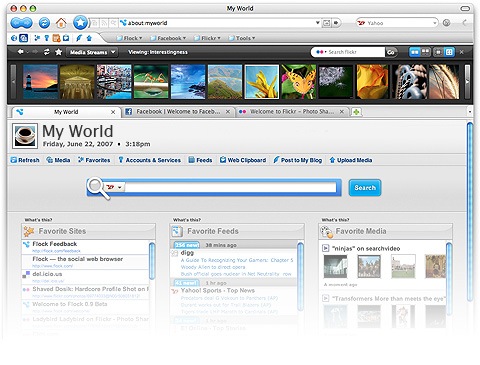The width and height of the screenshot is (480, 365).
Task: Open the search engine selector in the My World search box
Action: click(x=114, y=187)
